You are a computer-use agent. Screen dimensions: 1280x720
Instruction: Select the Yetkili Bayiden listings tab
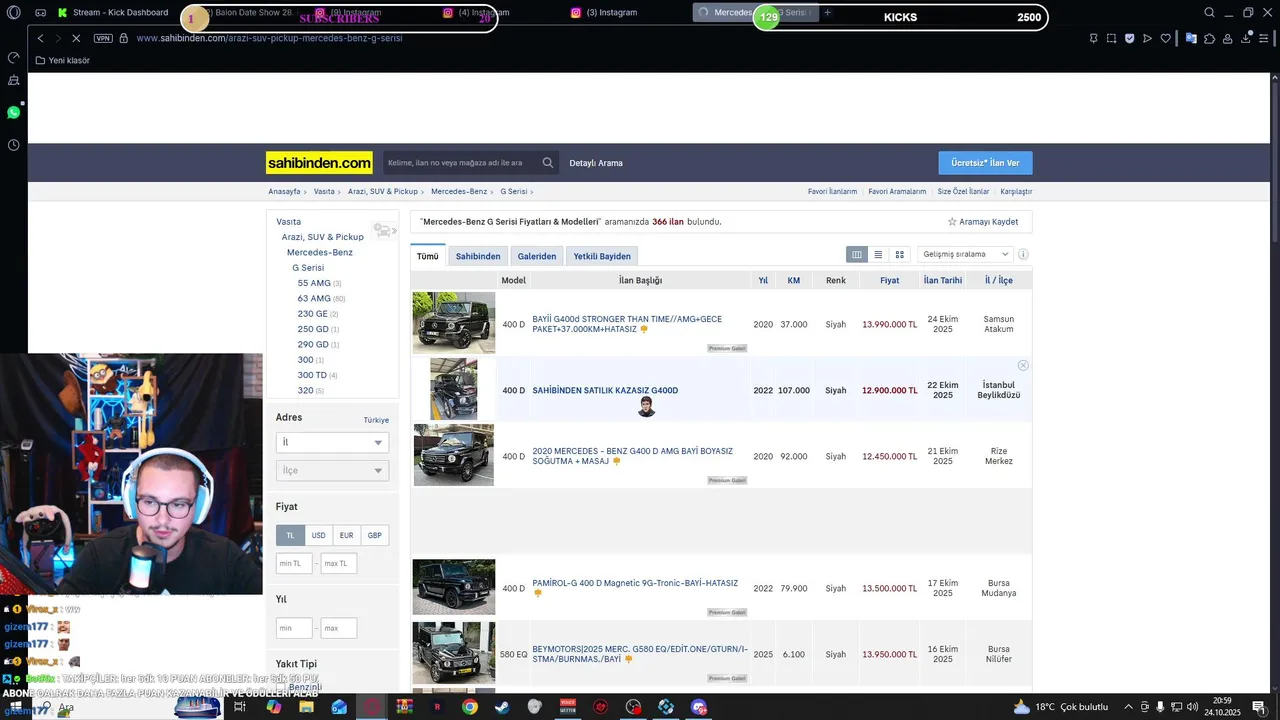pyautogui.click(x=602, y=256)
